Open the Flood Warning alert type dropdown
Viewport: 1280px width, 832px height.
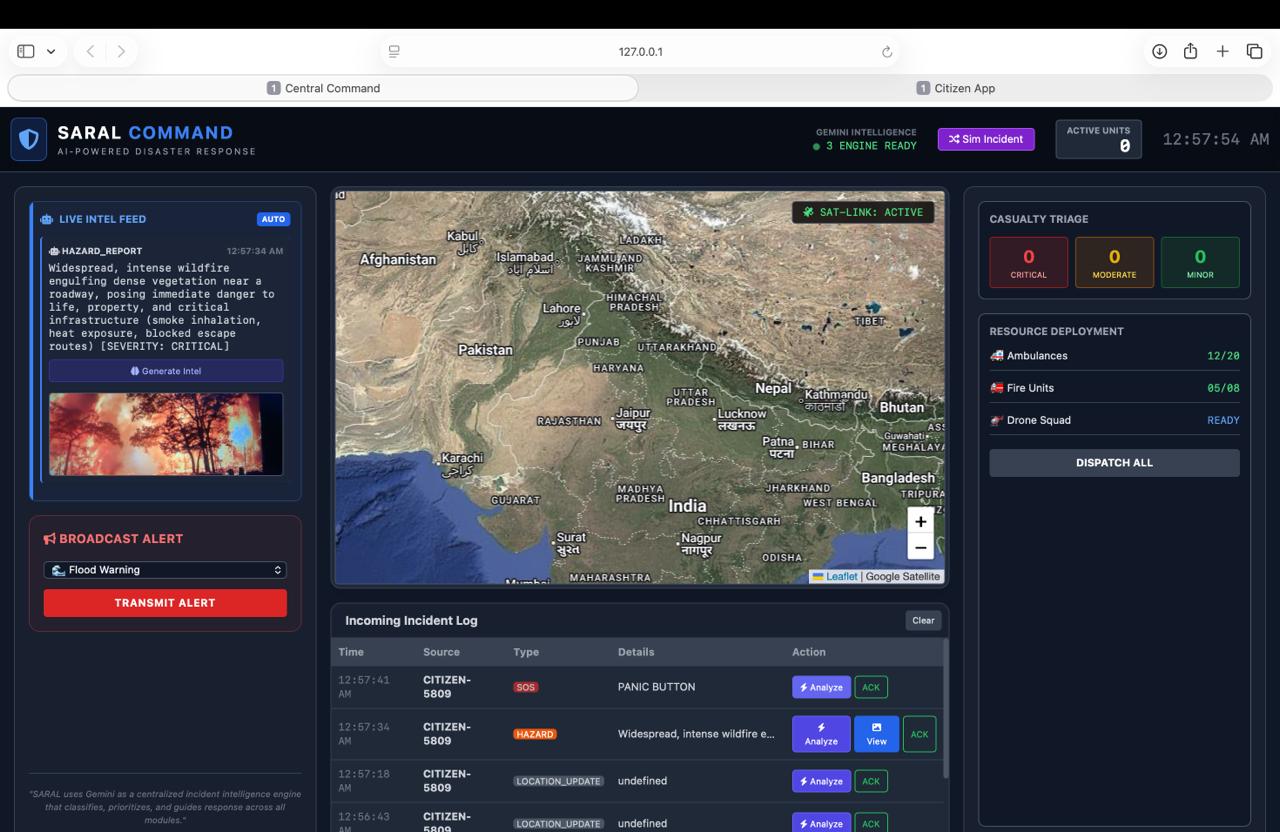pyautogui.click(x=165, y=570)
